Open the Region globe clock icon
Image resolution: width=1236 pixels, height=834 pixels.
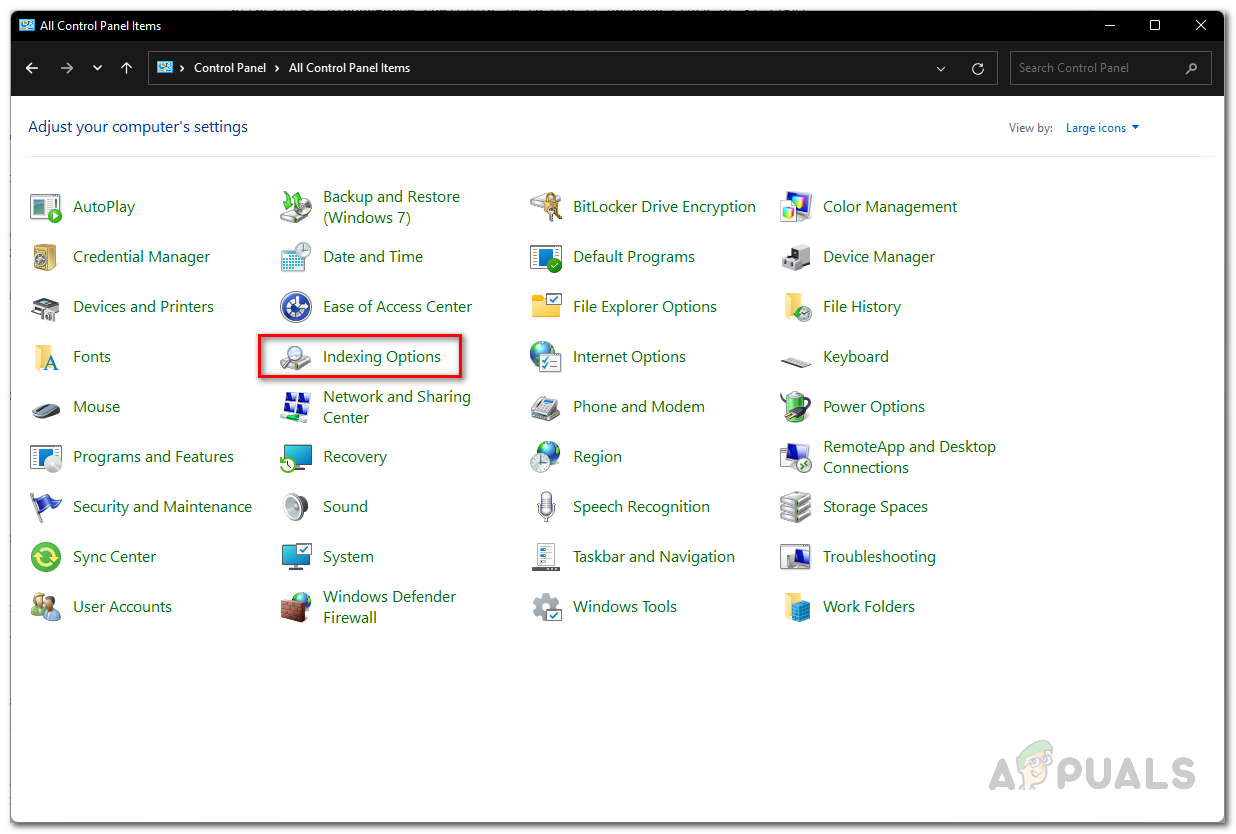[x=546, y=457]
